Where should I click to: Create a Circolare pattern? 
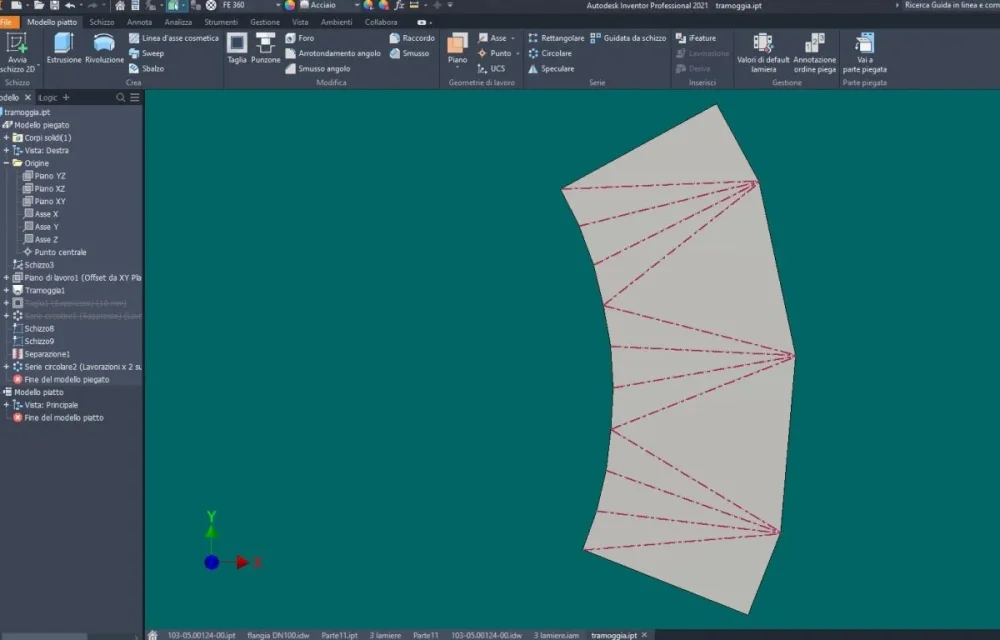550,54
